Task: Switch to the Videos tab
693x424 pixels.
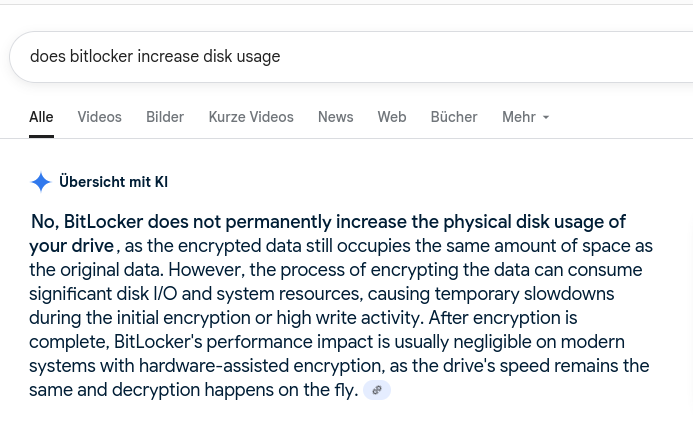Action: pyautogui.click(x=99, y=117)
